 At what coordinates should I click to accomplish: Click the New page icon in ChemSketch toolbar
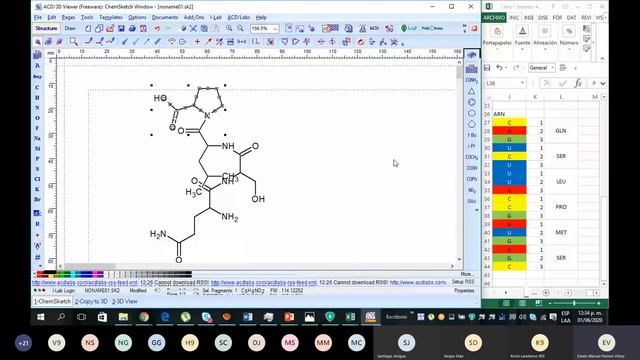pos(88,29)
